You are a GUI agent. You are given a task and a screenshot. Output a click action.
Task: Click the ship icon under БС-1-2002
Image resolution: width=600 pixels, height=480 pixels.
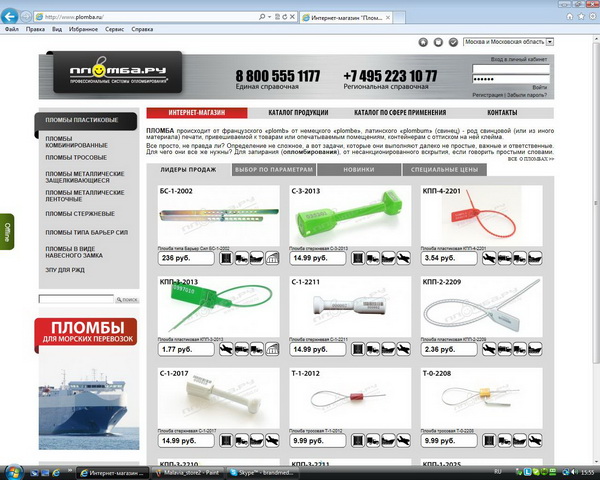[x=256, y=258]
